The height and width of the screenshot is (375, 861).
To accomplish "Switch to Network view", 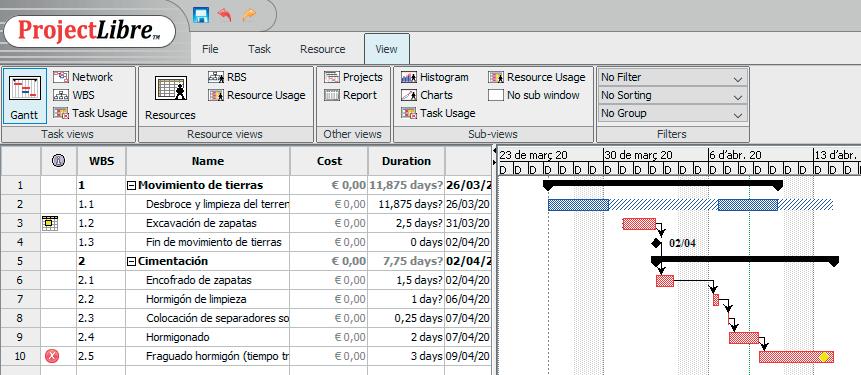I will (x=83, y=77).
